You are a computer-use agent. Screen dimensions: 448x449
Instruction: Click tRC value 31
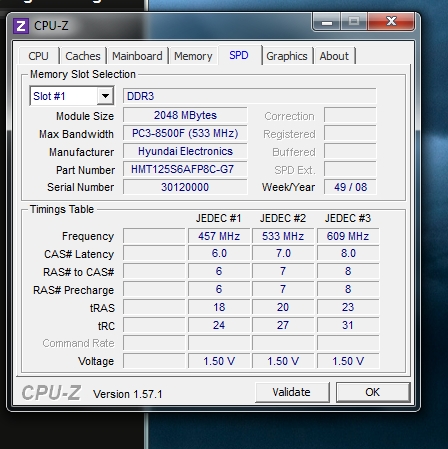[x=348, y=325]
